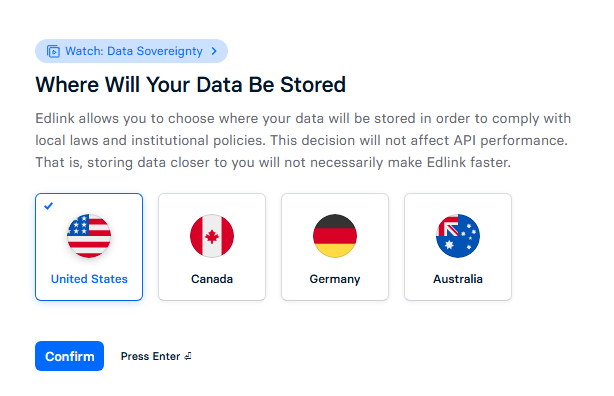This screenshot has width=614, height=396.
Task: Click the chevron arrow after Data Sovereignty
Action: click(214, 51)
